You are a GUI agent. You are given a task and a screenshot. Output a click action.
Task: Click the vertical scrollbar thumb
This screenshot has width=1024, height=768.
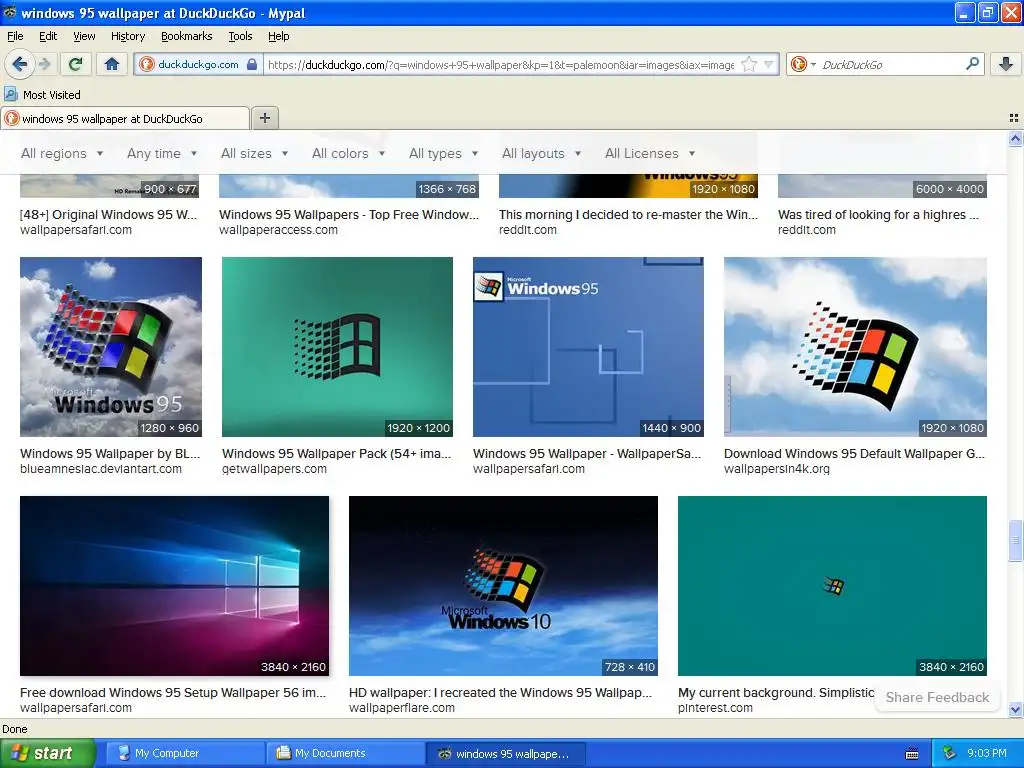pos(1015,540)
